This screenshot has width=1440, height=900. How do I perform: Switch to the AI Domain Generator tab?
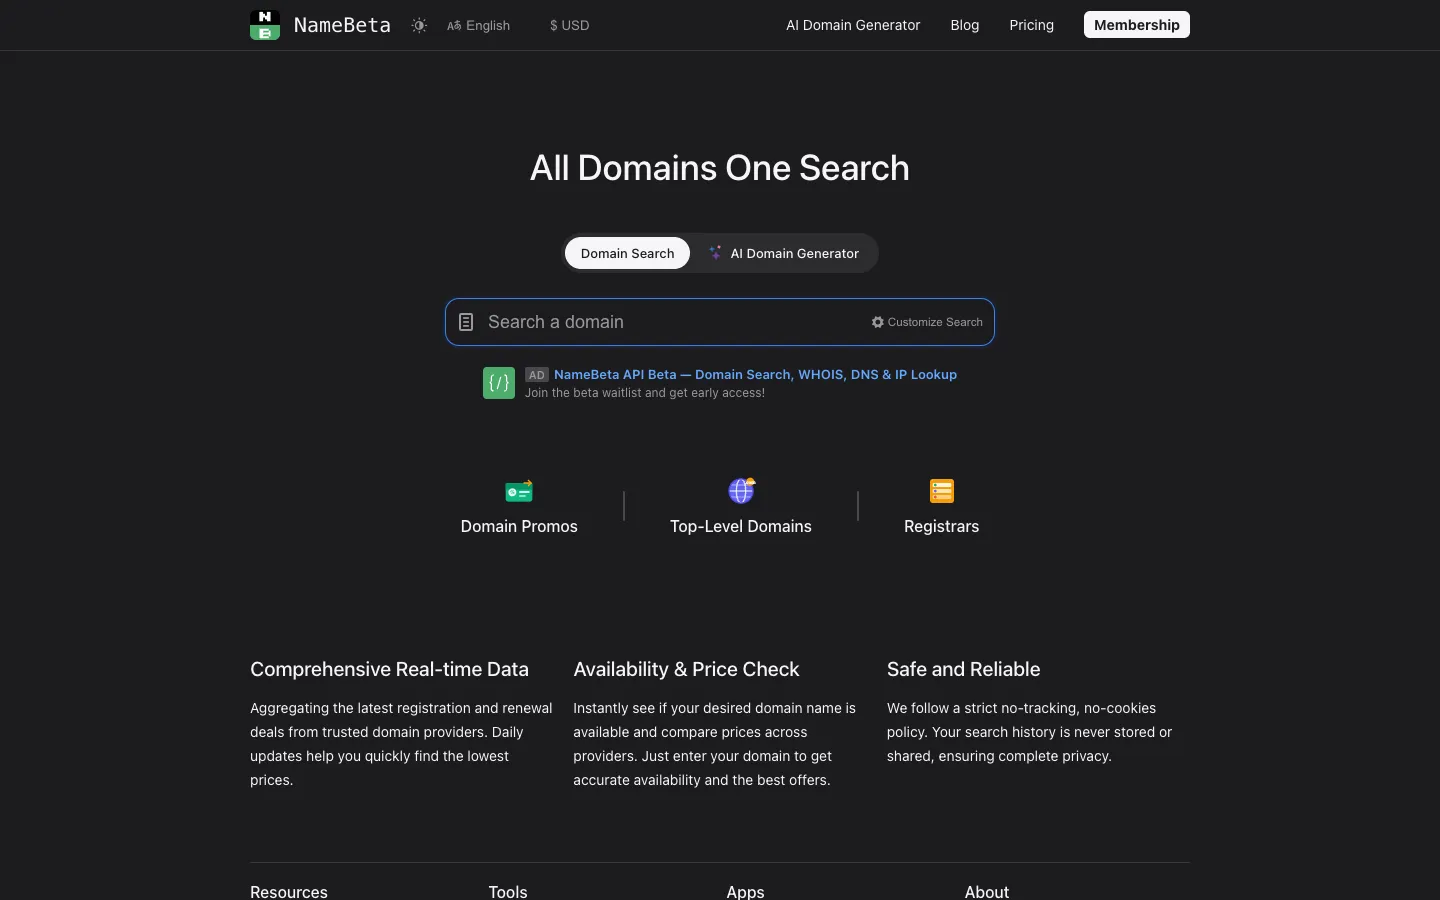784,253
